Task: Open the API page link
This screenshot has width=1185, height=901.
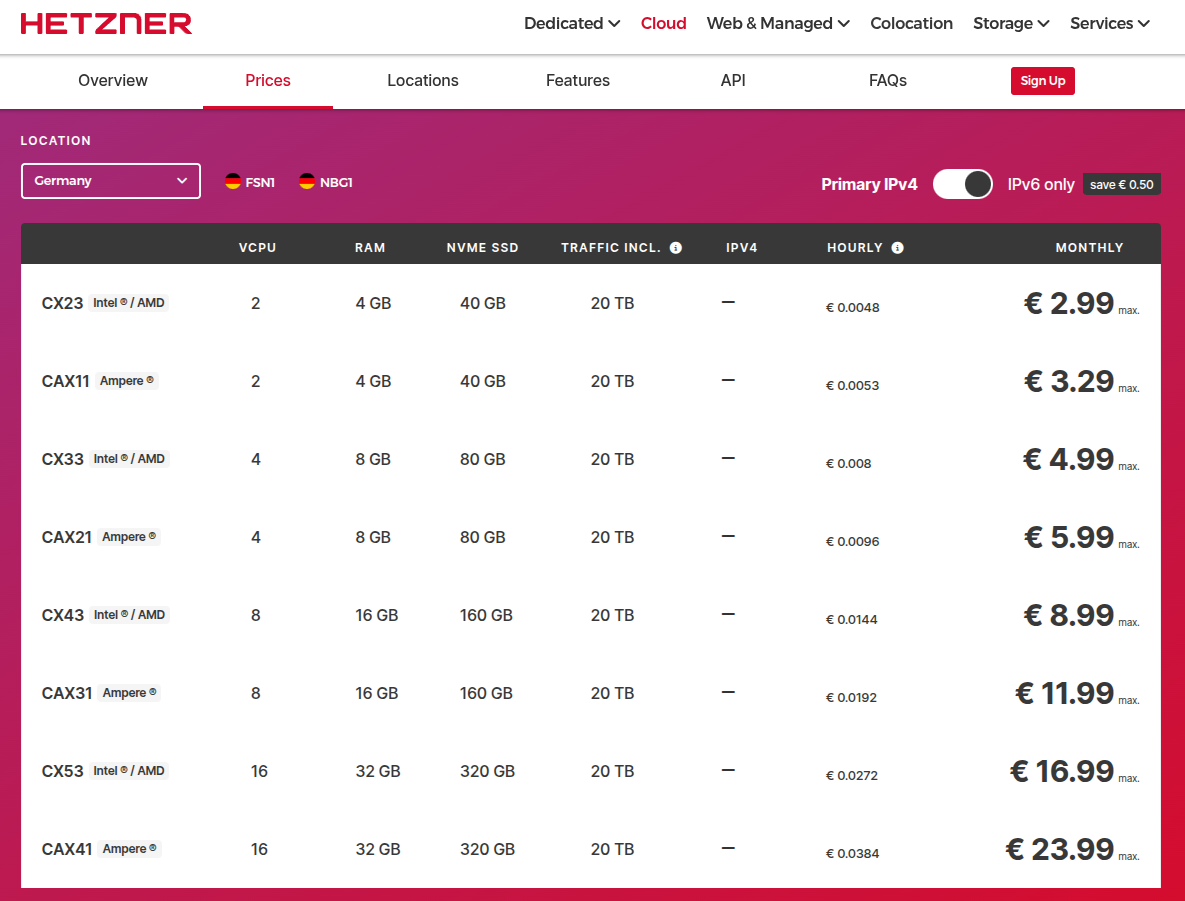Action: click(x=733, y=80)
